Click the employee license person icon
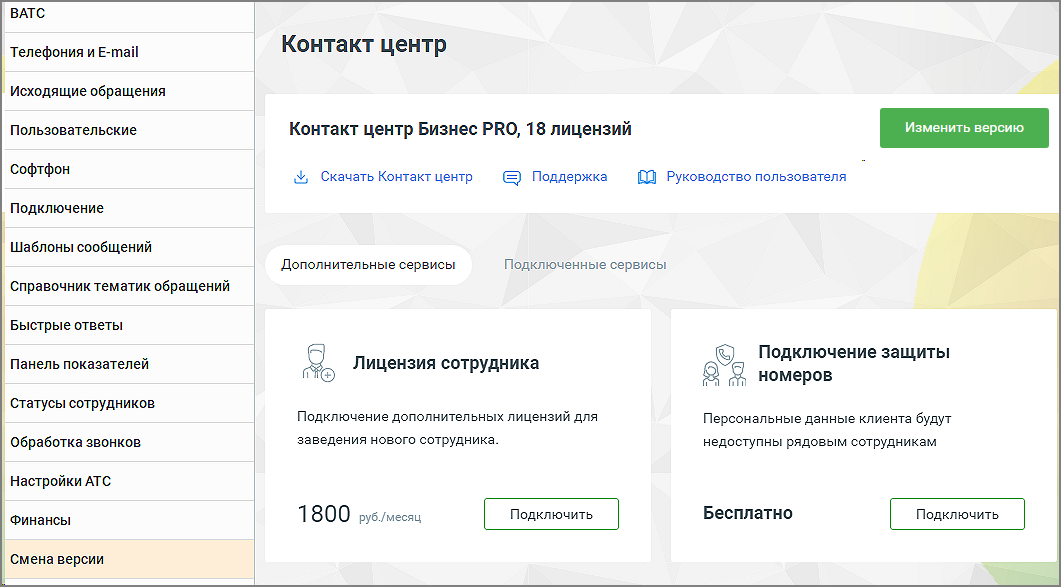 (x=318, y=363)
